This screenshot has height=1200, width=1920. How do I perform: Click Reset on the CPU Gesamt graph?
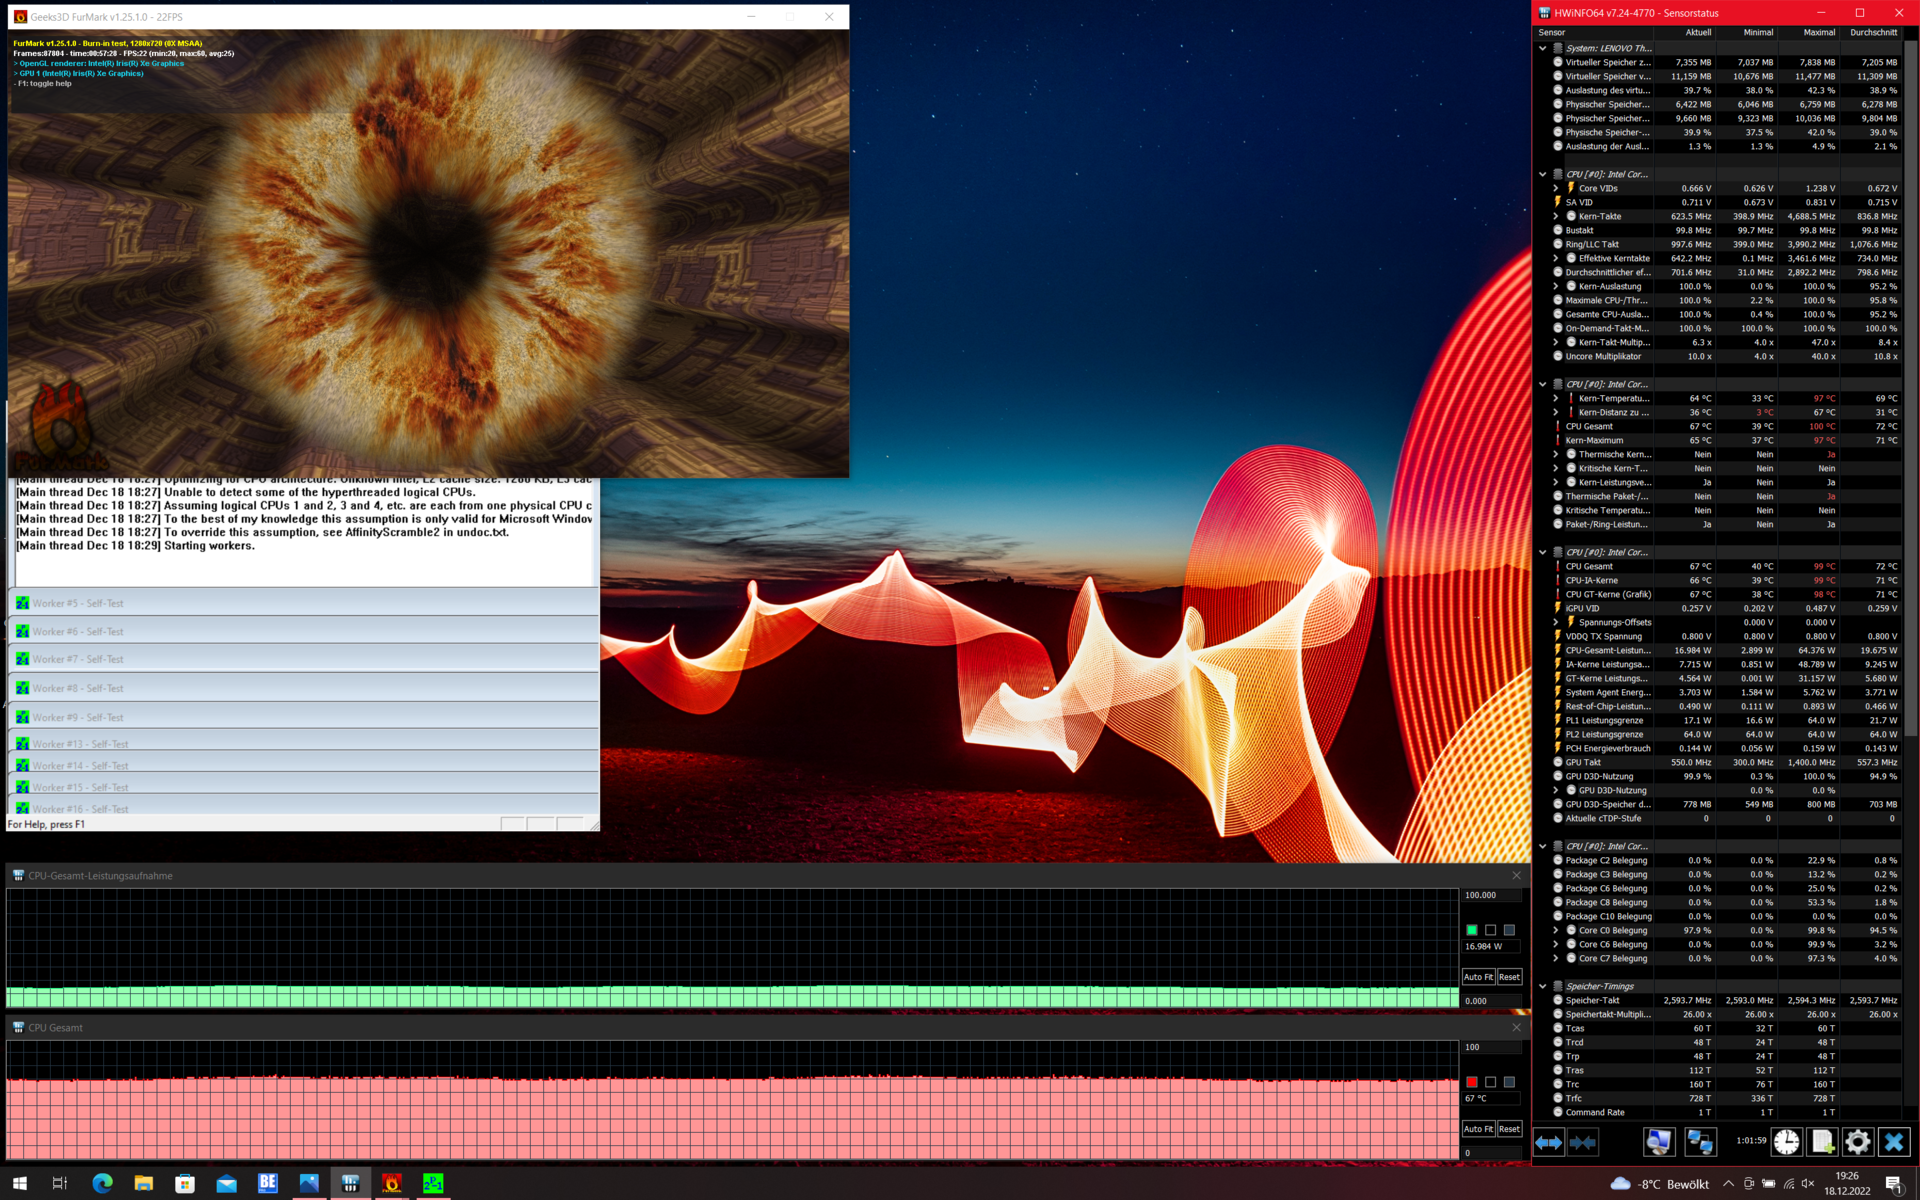1509,1129
